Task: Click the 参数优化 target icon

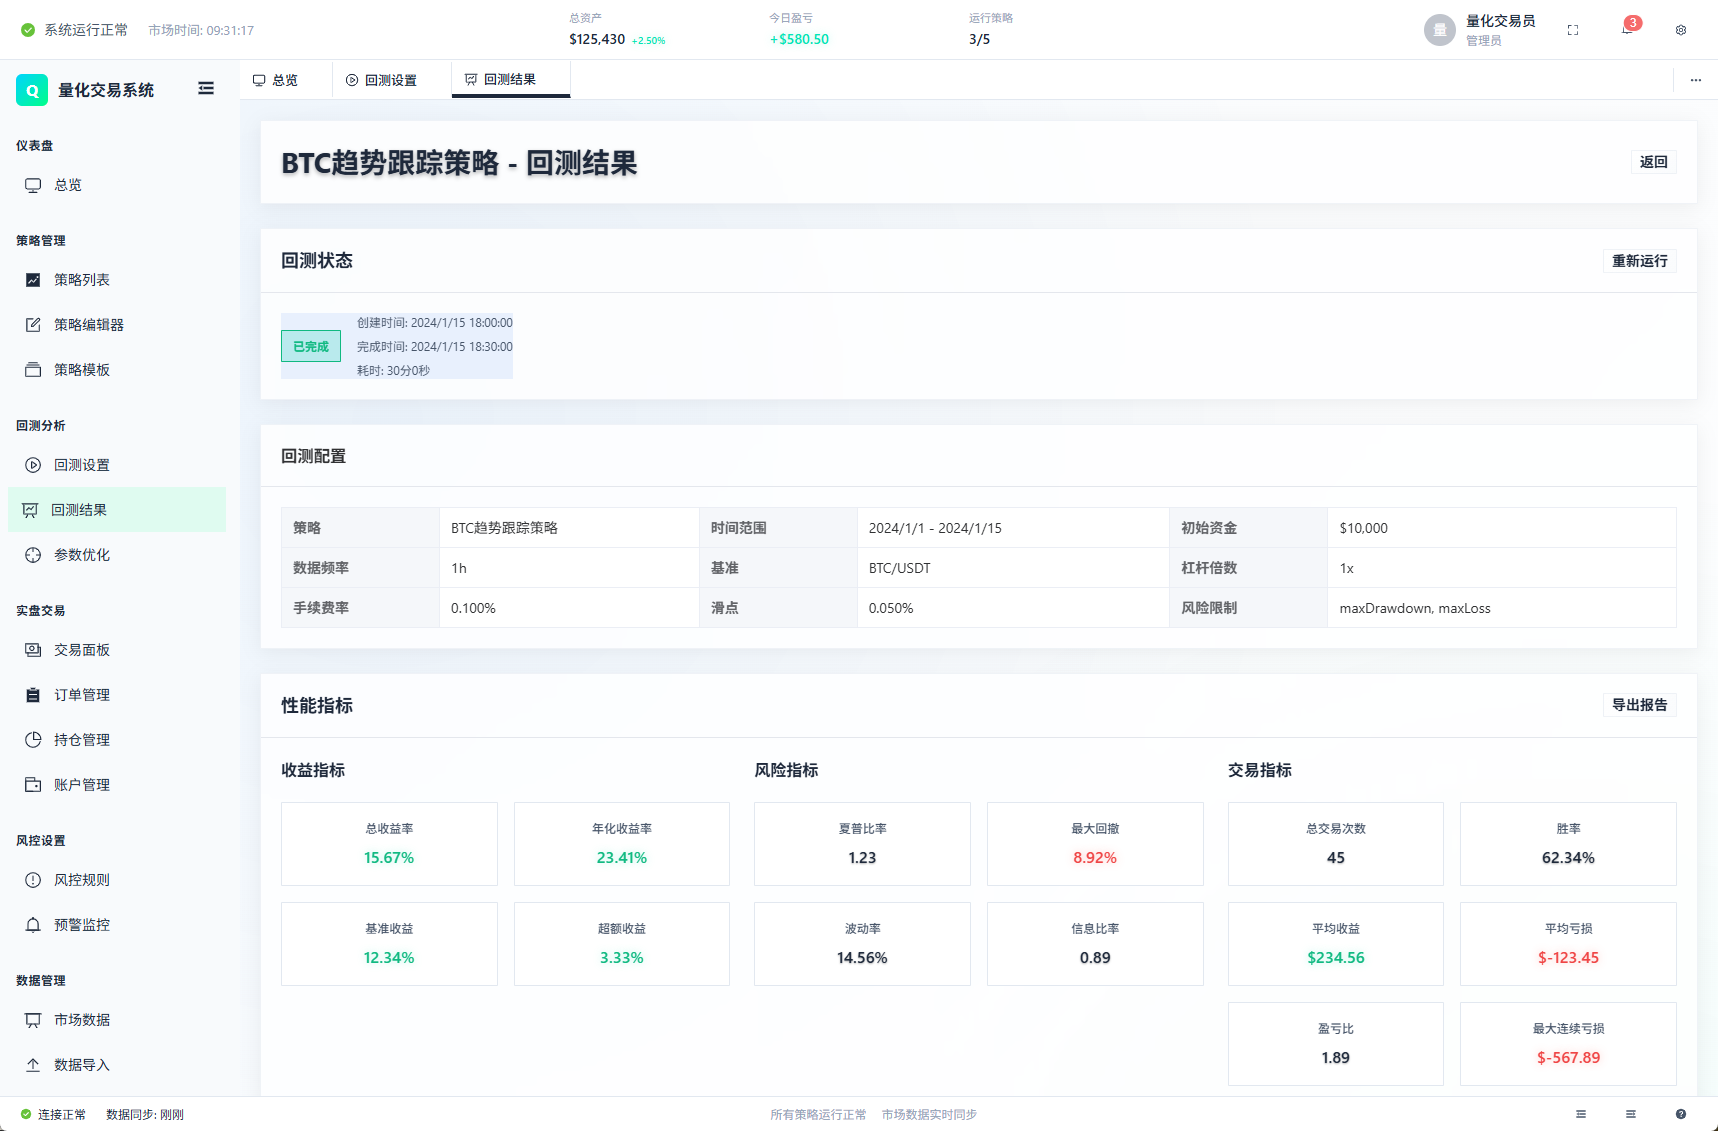Action: coord(33,555)
